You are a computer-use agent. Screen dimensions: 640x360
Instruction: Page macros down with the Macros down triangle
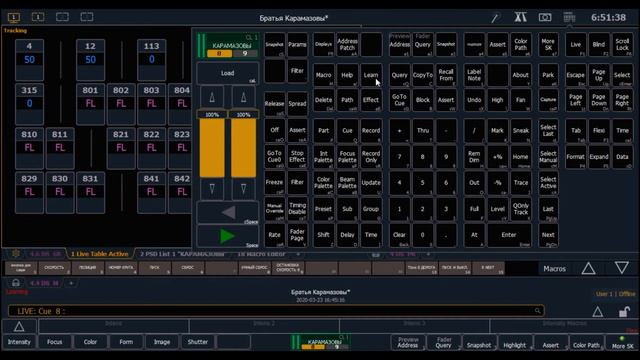(622, 268)
